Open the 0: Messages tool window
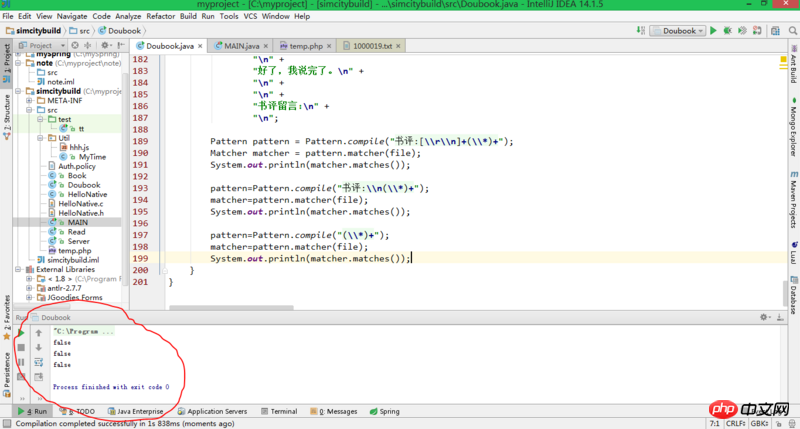This screenshot has height=429, width=800. click(334, 411)
